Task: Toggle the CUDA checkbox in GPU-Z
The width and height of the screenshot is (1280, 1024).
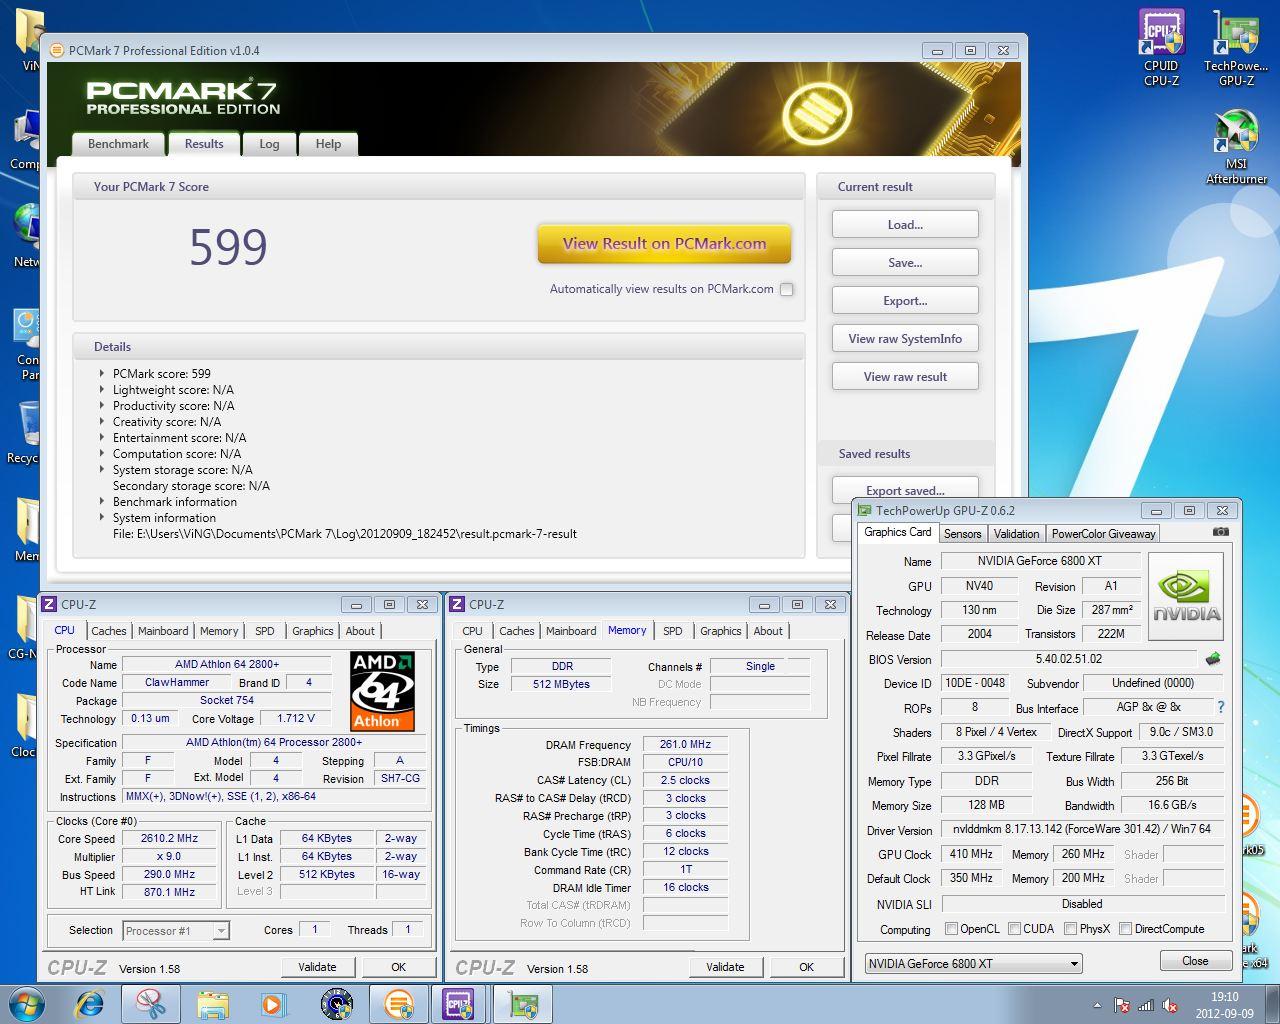Action: (x=1014, y=929)
